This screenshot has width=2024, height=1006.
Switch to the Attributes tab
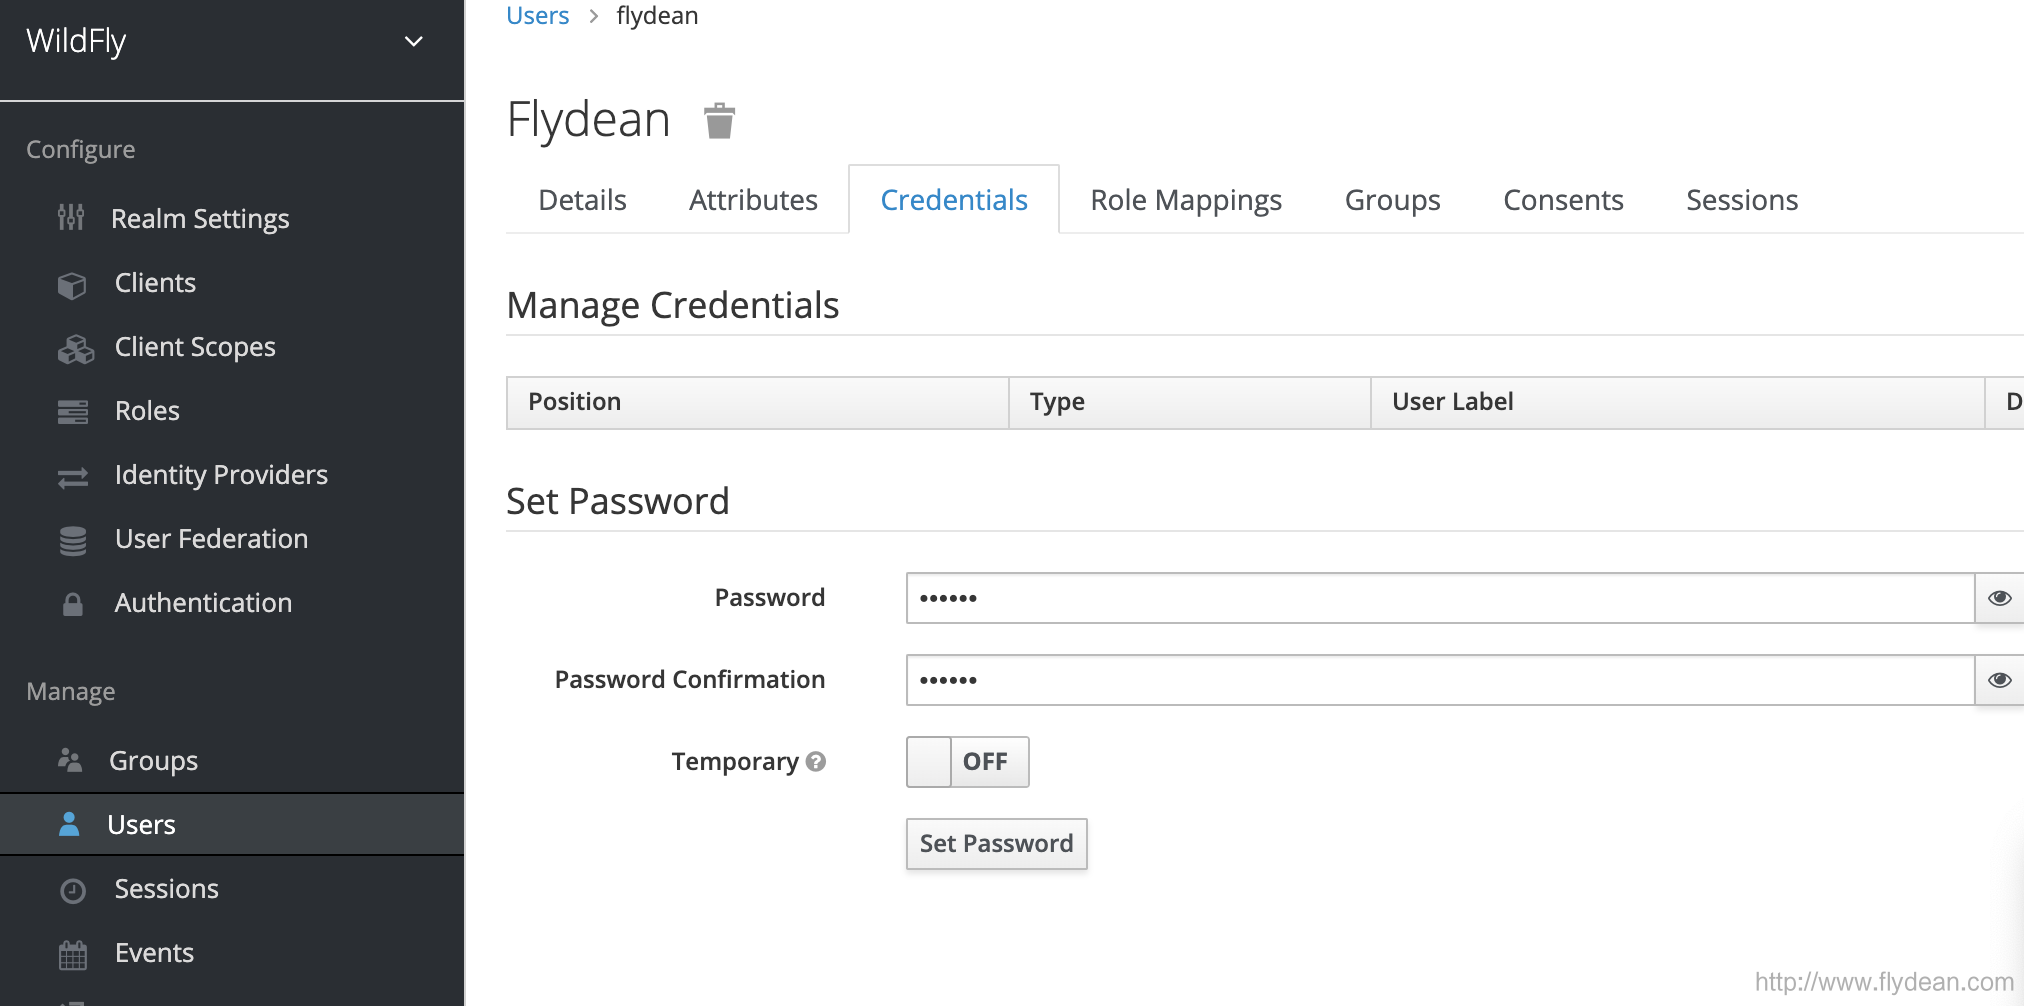(753, 200)
